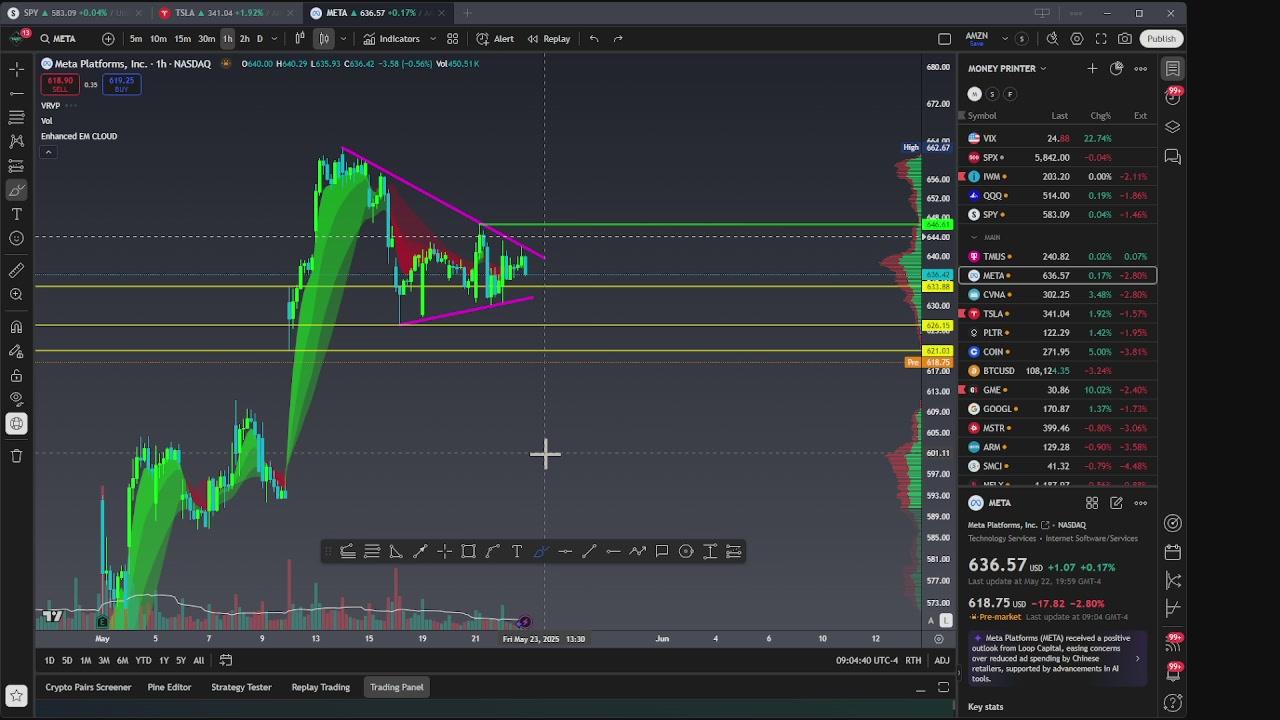The image size is (1280, 720).
Task: Open the META symbol search box
Action: pos(58,39)
